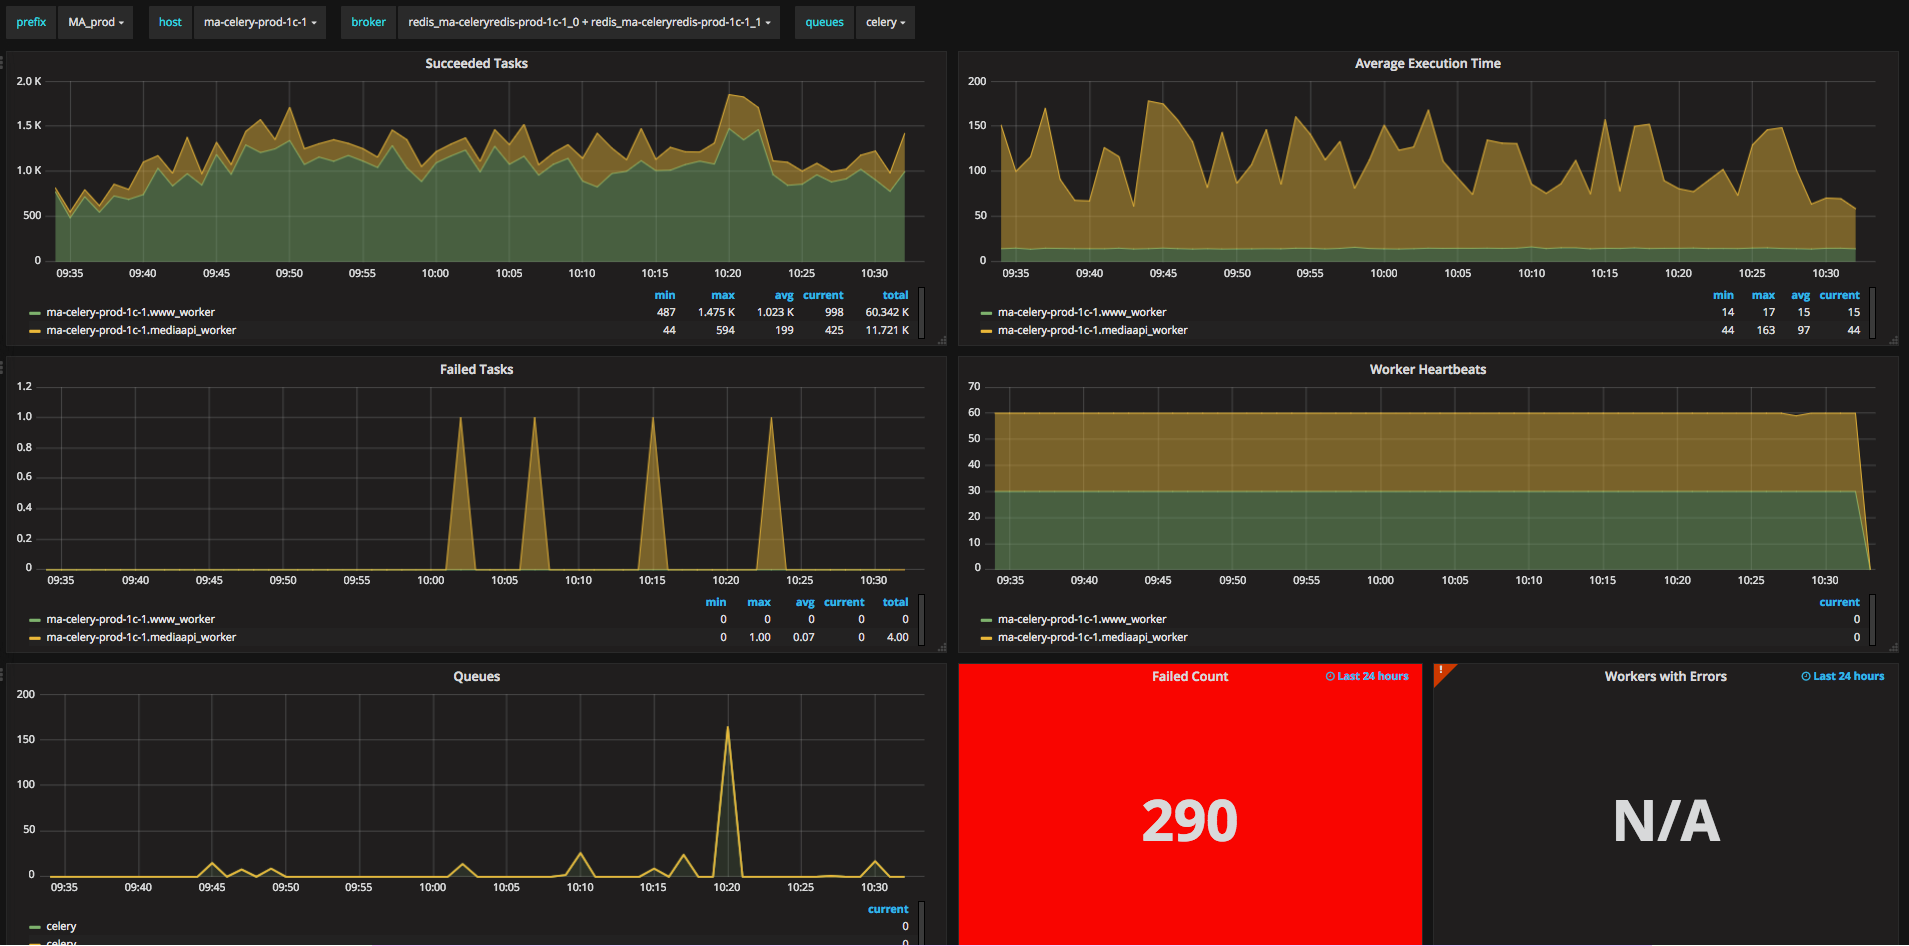Toggle the celery series in the Queues legend
The width and height of the screenshot is (1909, 946).
(x=62, y=926)
